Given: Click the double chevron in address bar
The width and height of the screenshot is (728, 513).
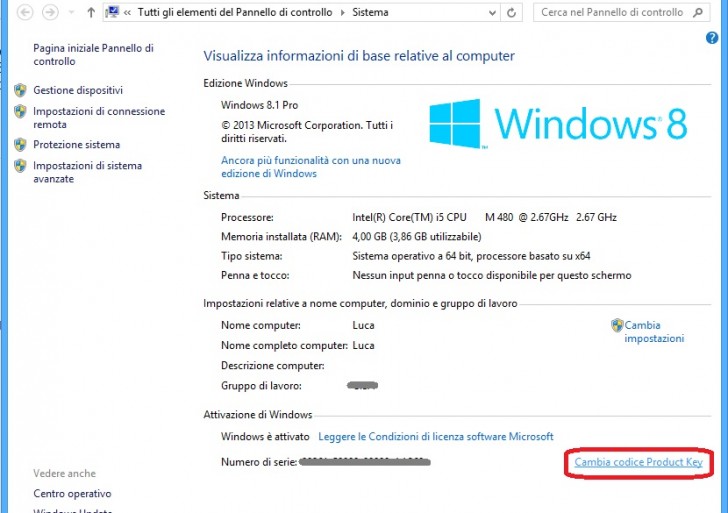Looking at the screenshot, I should click(127, 13).
